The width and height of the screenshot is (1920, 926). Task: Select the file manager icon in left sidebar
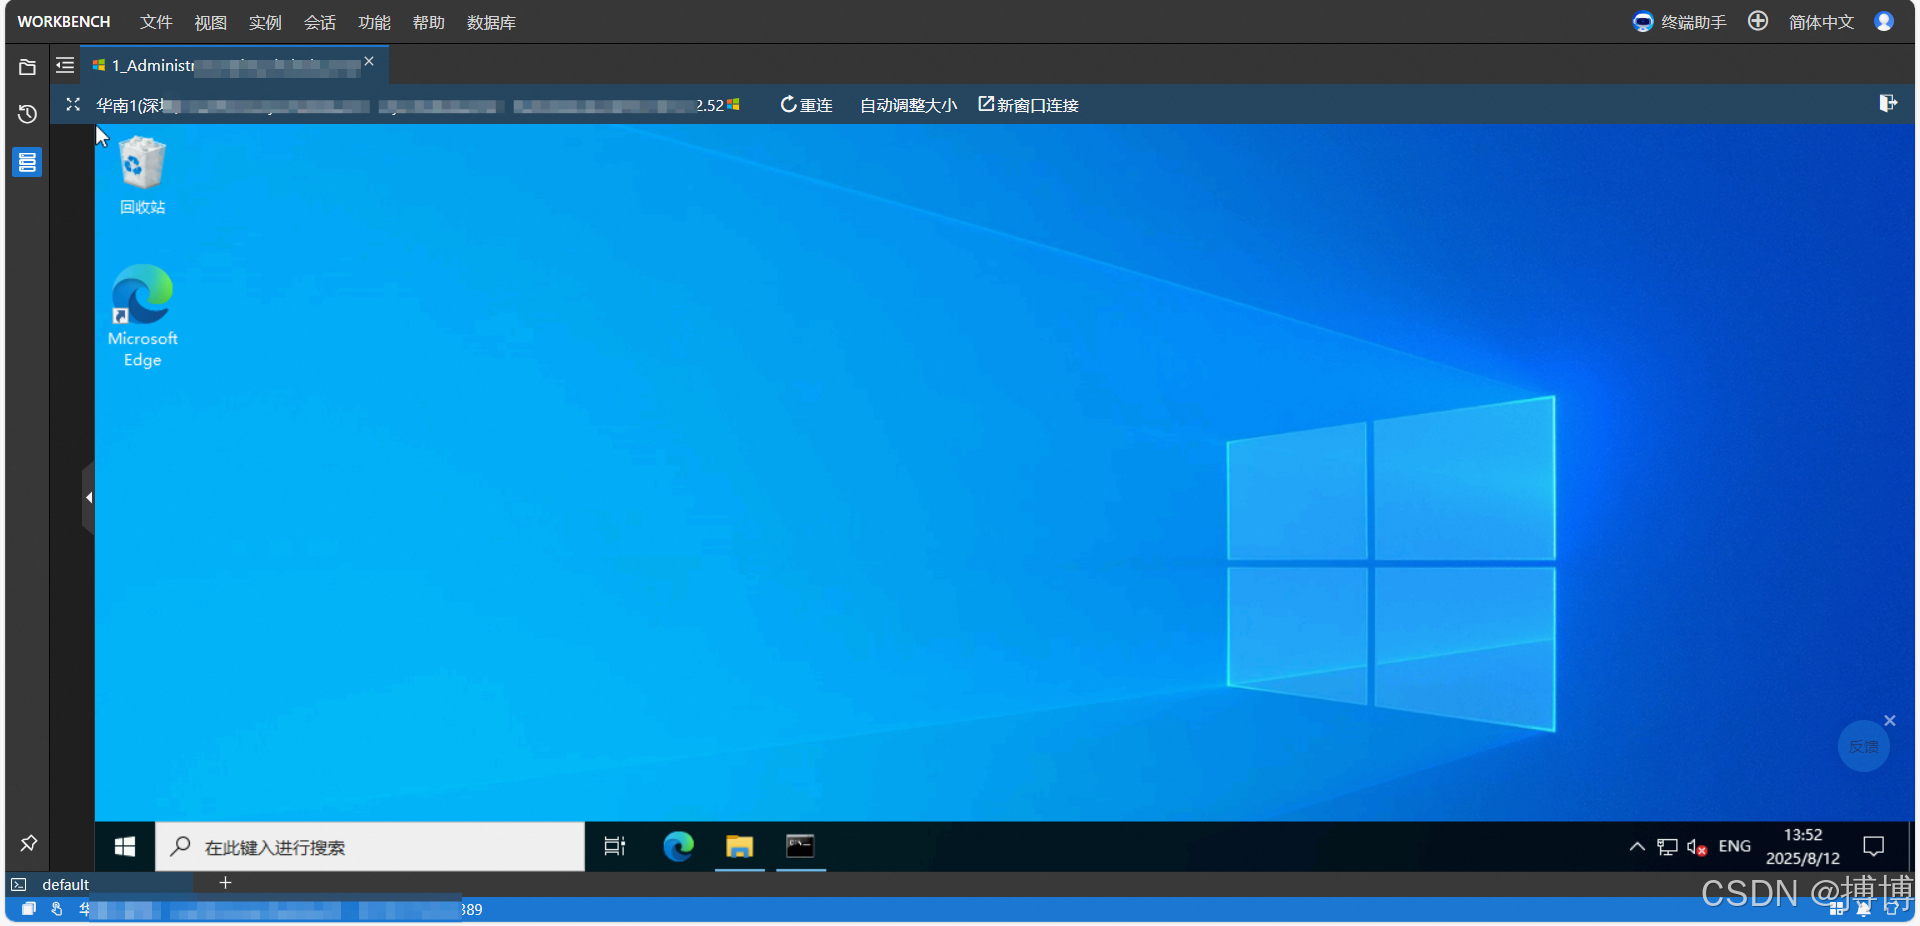coord(27,66)
